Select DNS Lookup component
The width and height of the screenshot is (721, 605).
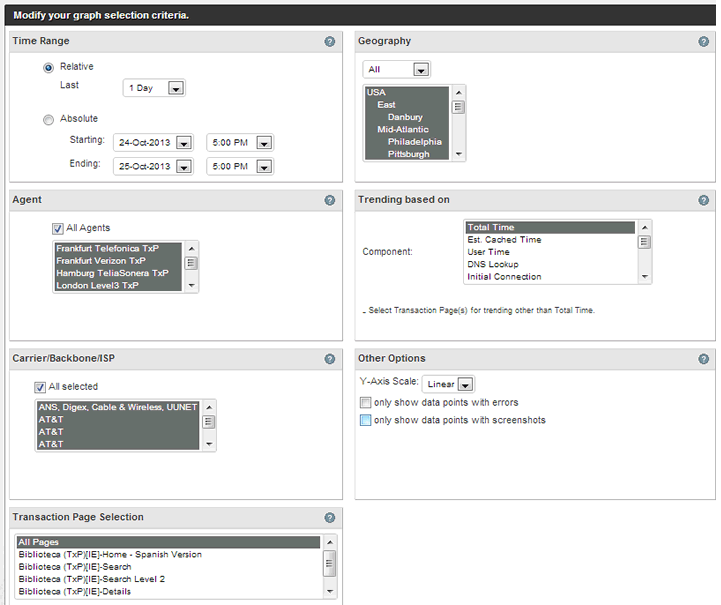click(550, 264)
